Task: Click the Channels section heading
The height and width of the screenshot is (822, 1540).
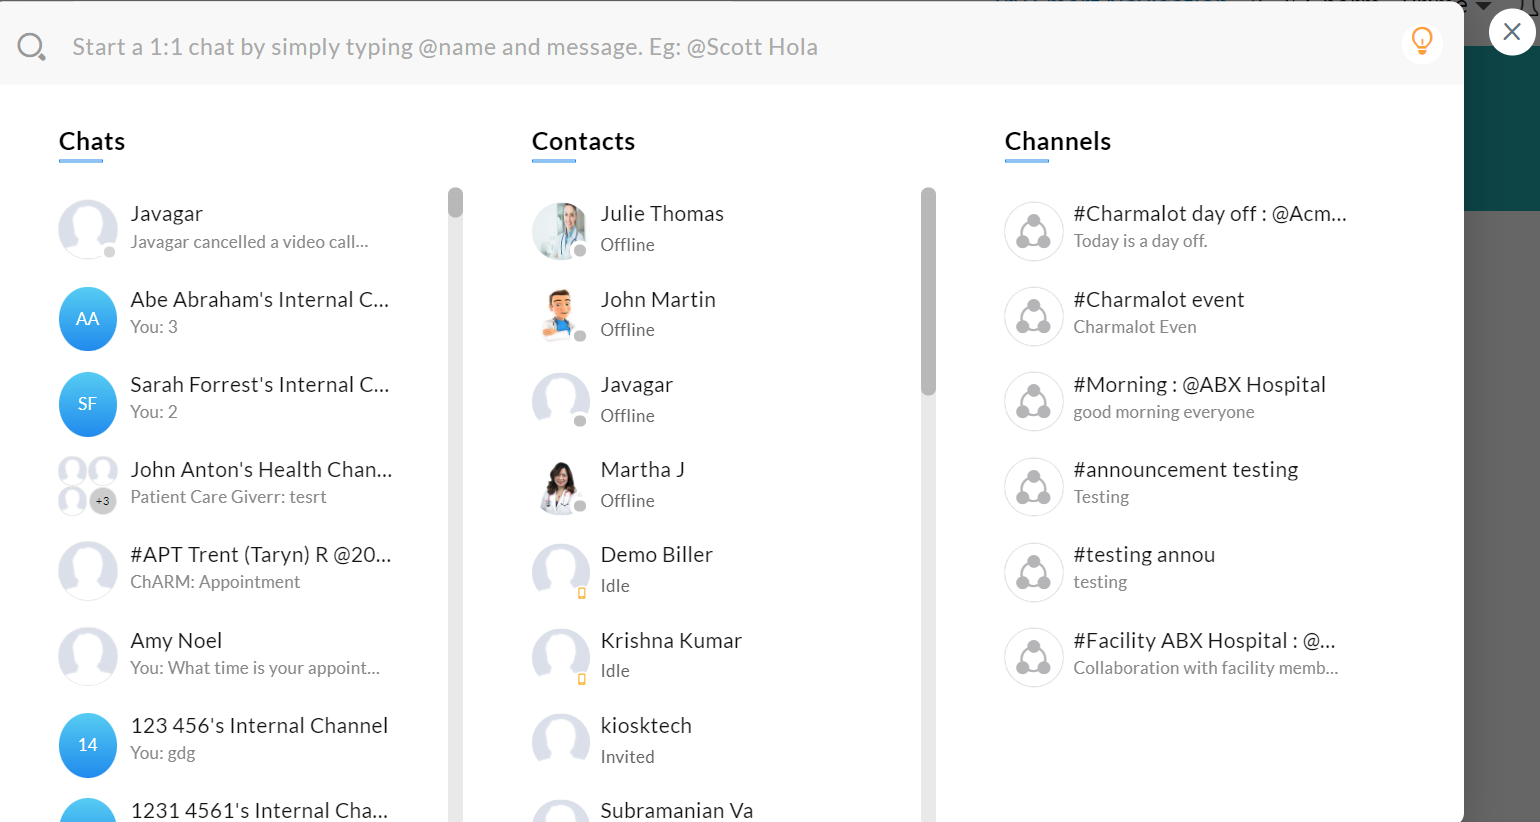Action: click(x=1057, y=141)
